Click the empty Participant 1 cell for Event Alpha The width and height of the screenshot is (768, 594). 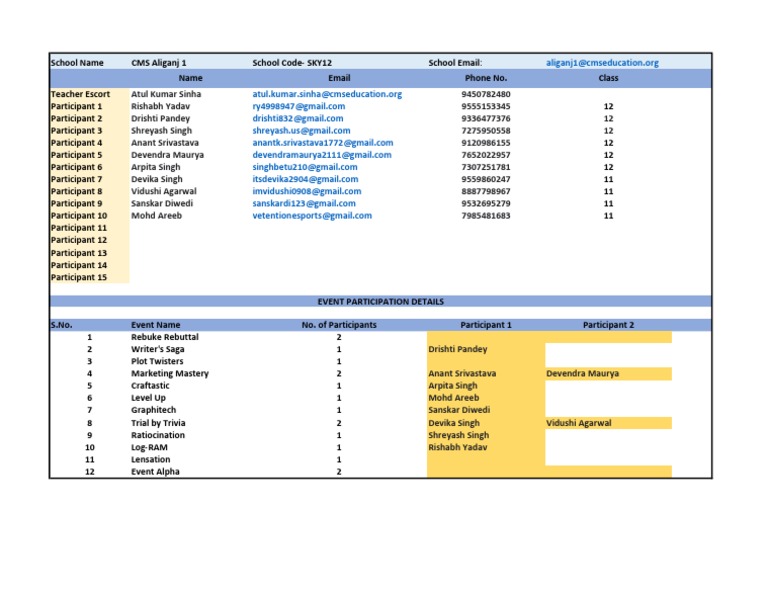point(485,471)
